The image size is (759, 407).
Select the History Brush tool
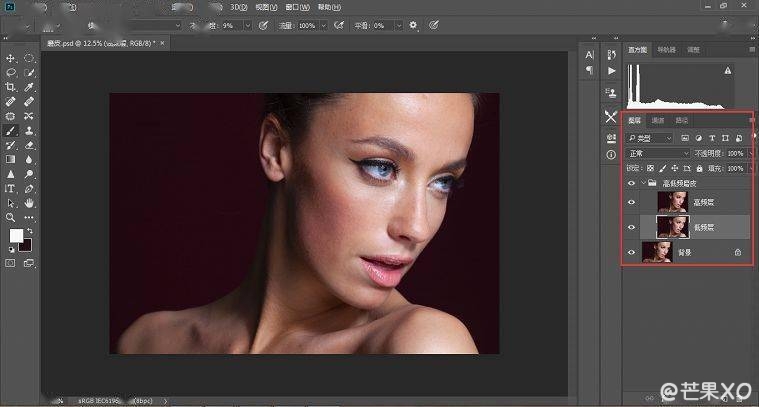click(x=10, y=145)
